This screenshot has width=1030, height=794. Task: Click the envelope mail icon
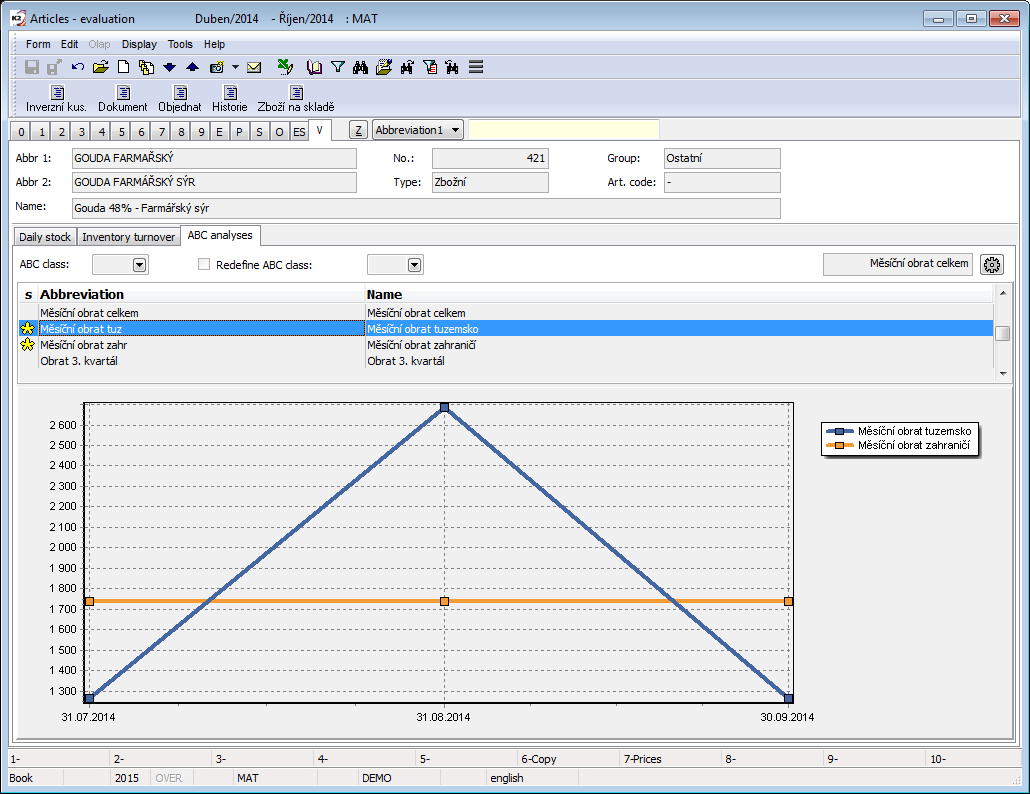pos(254,67)
